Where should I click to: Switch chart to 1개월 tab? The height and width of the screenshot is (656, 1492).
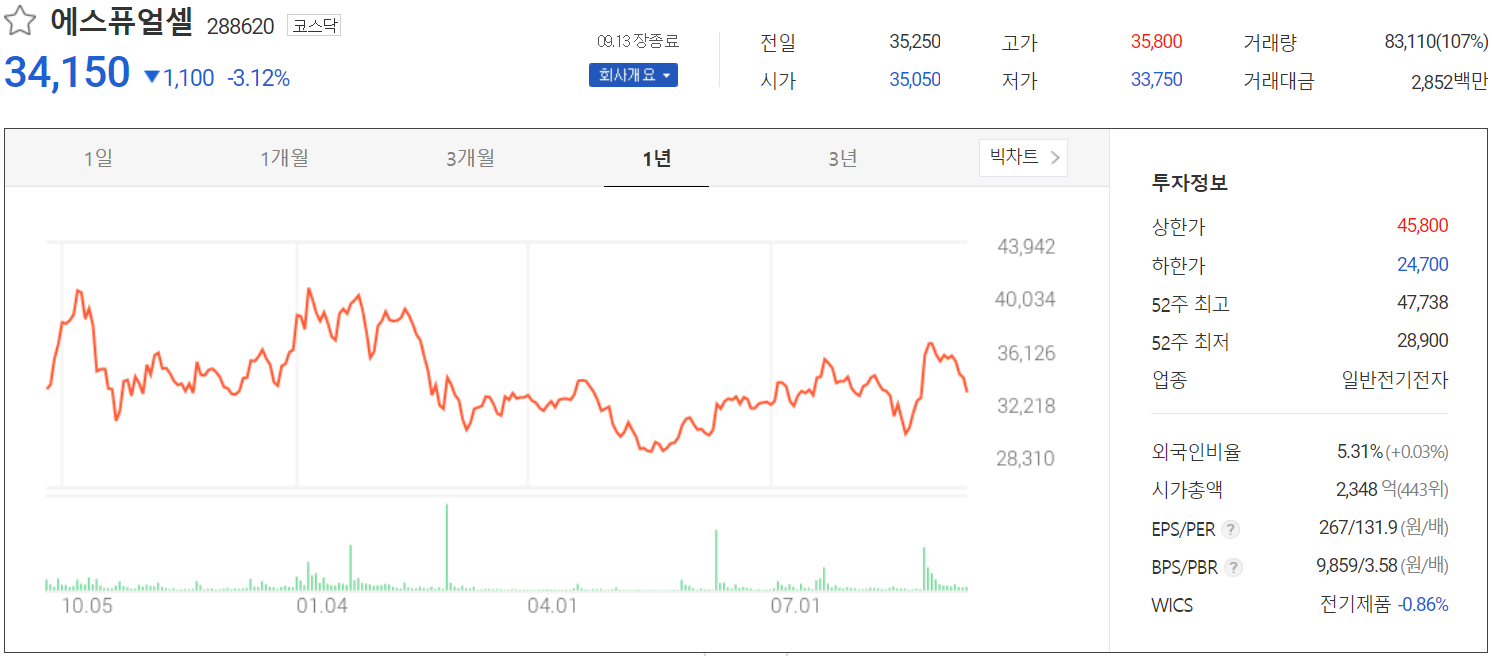click(284, 158)
